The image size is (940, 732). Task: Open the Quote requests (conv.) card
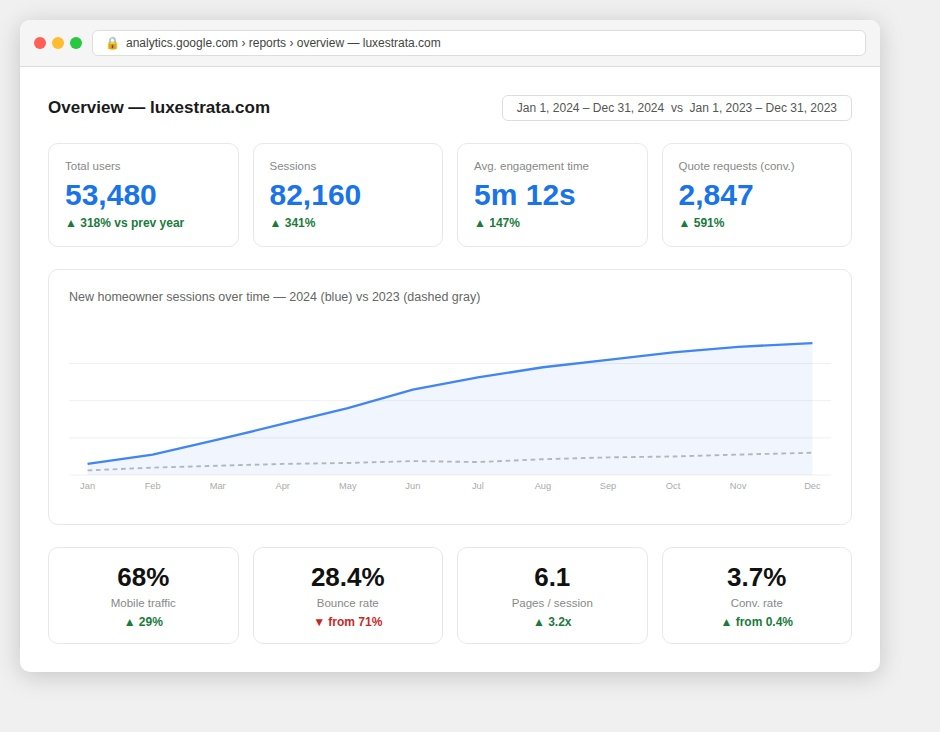point(757,195)
